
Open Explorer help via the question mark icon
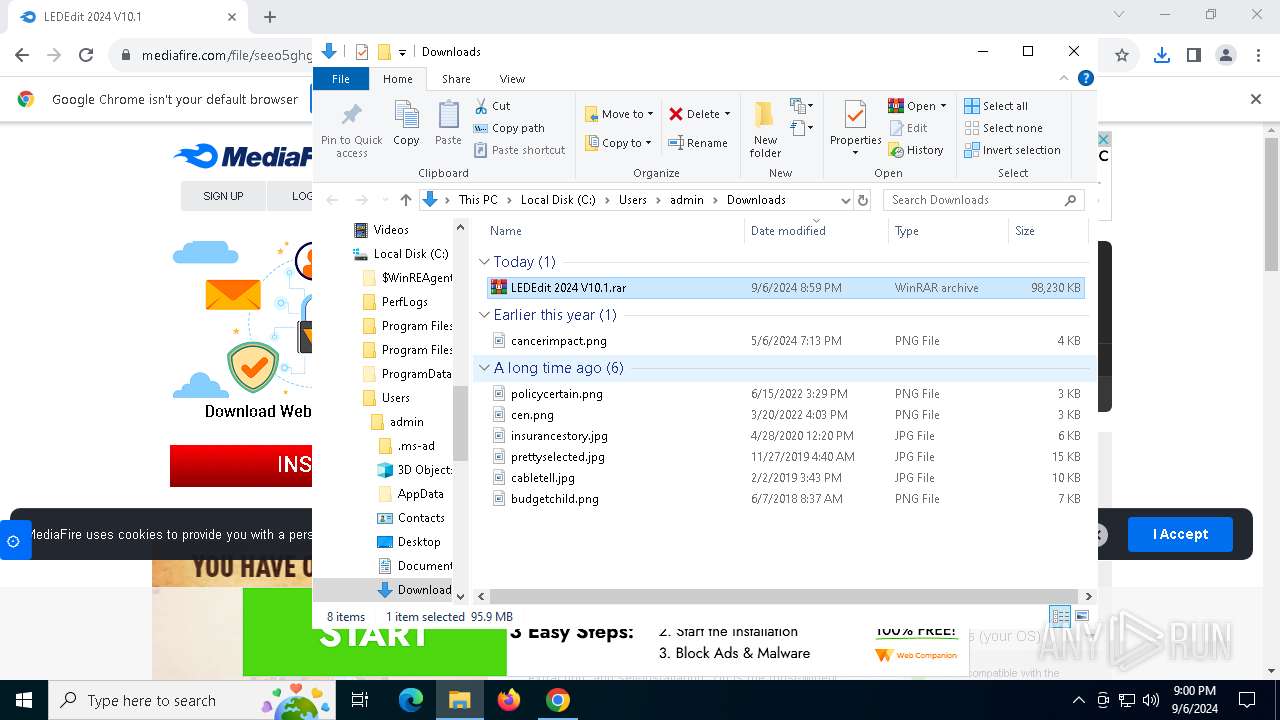point(1085,78)
